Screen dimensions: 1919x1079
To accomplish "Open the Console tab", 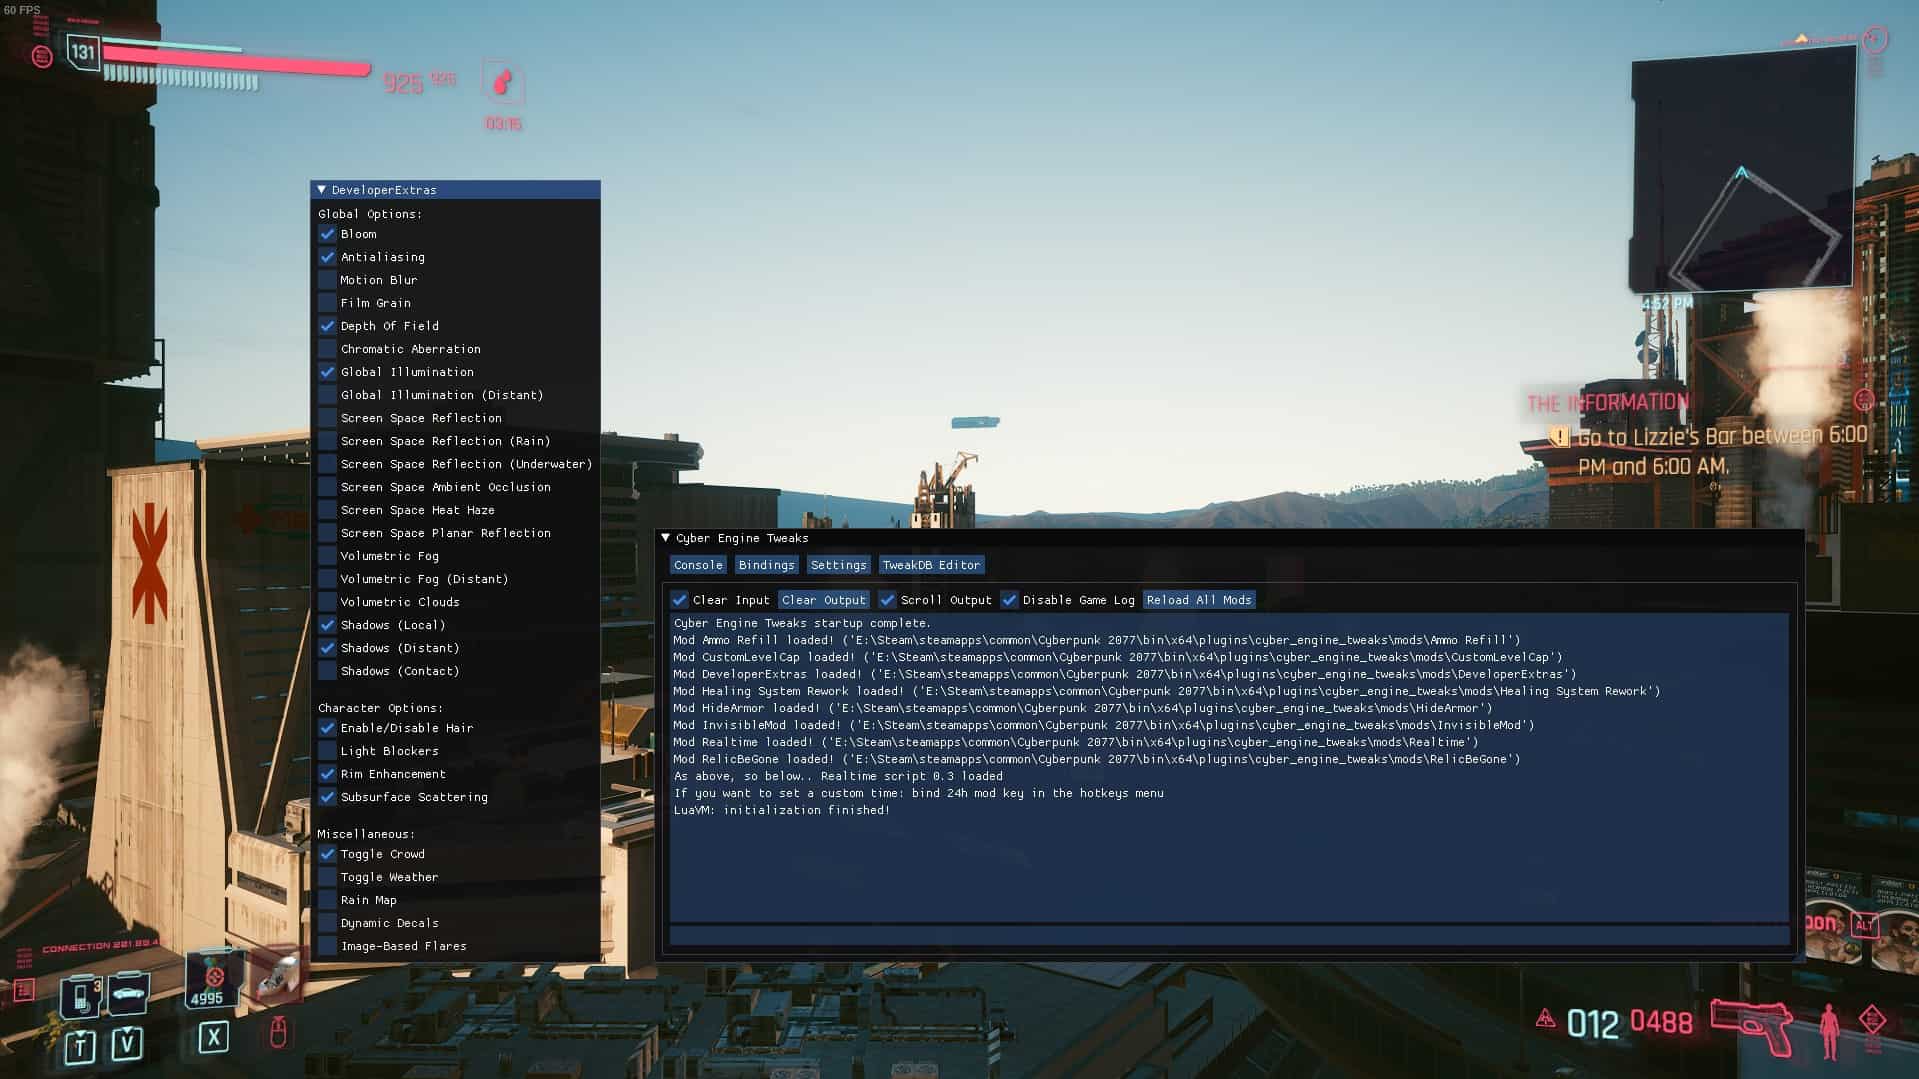I will (x=698, y=565).
